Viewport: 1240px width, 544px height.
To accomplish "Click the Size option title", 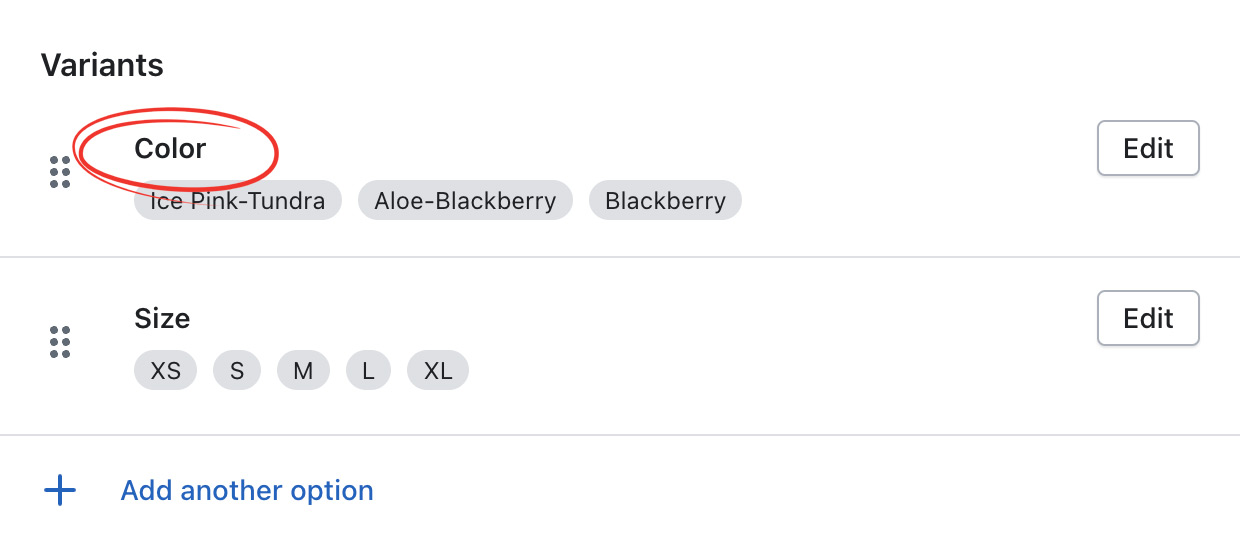I will [x=162, y=318].
